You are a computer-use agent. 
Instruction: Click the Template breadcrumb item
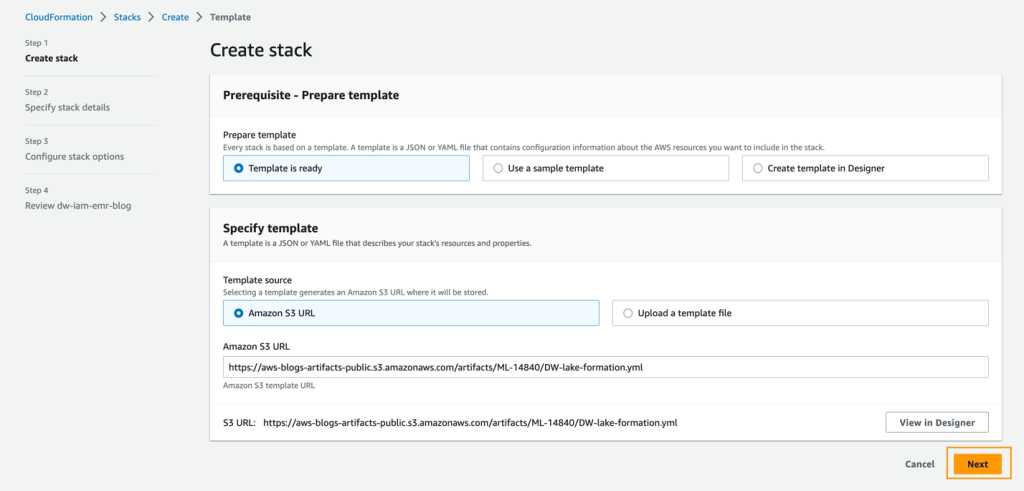coord(232,17)
